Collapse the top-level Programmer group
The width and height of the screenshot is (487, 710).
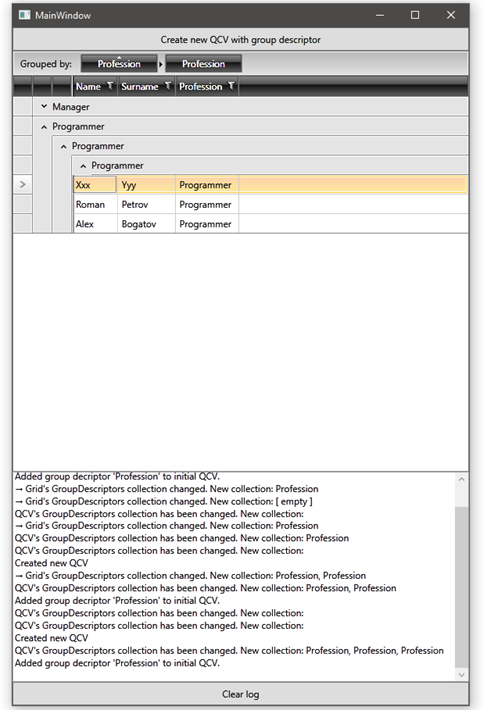pos(44,127)
